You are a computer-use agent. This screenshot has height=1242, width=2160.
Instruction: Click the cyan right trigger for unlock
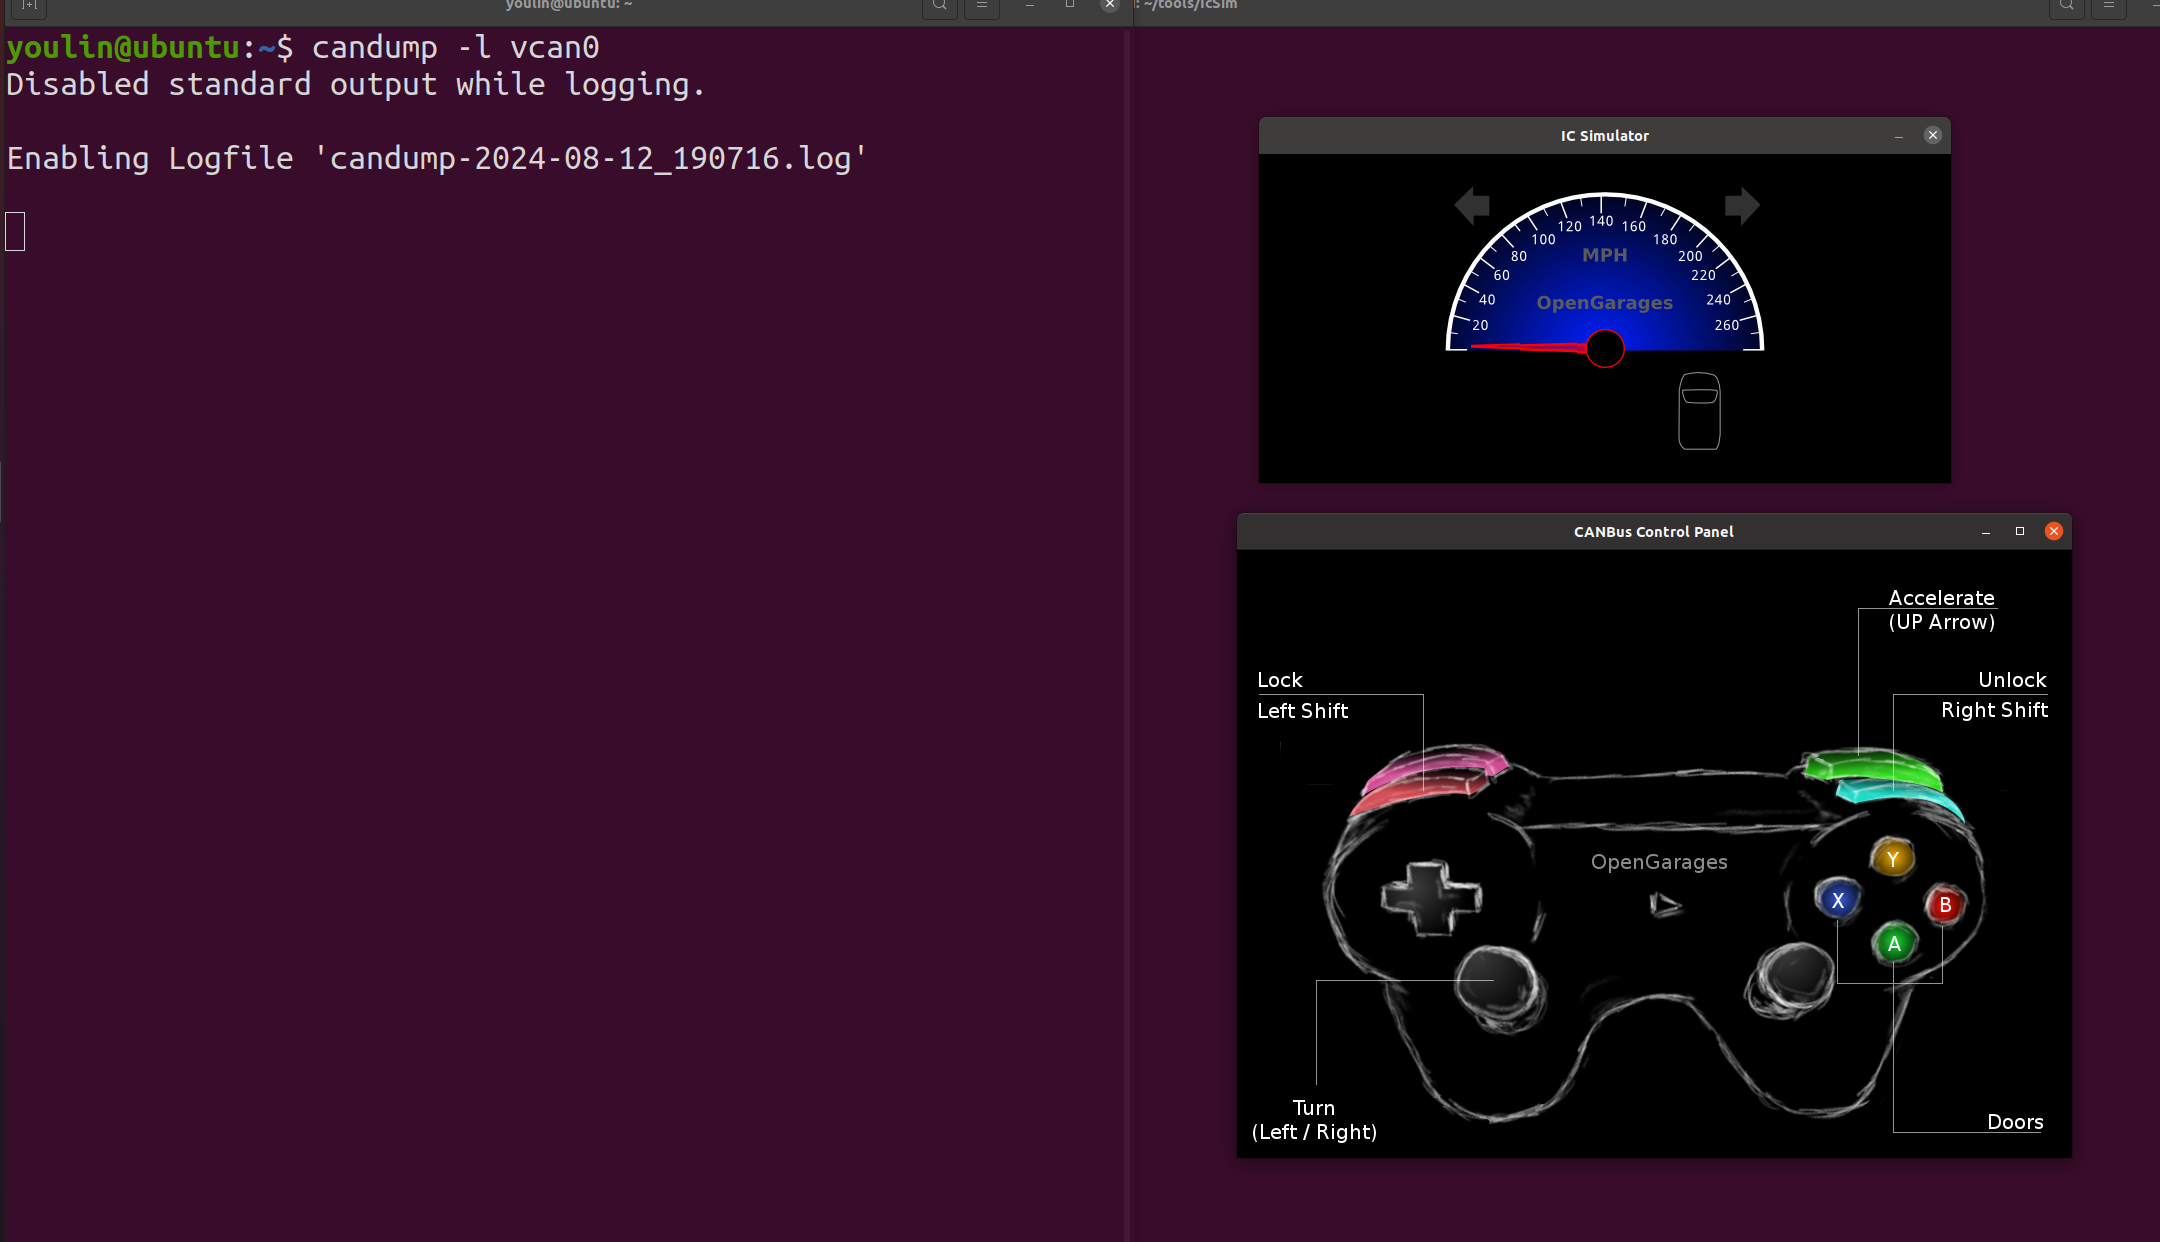1898,796
